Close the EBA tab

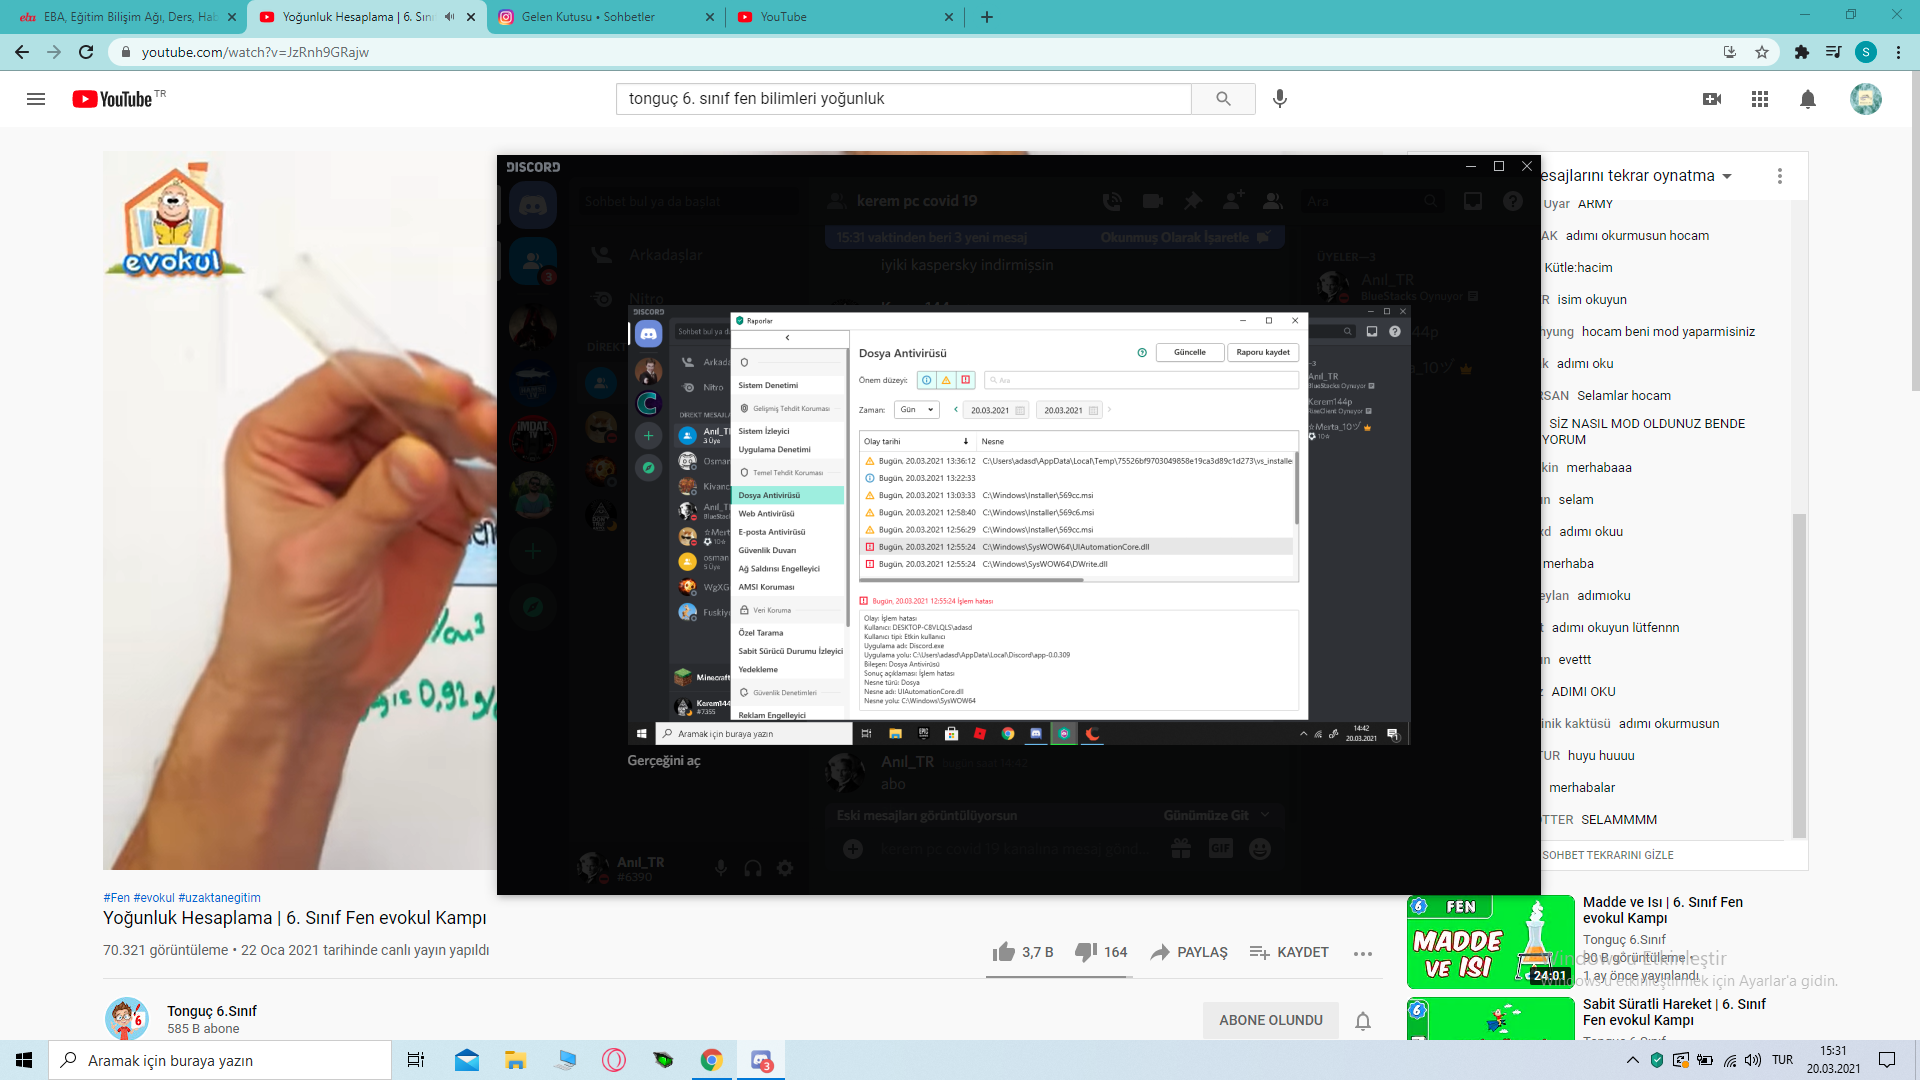[x=232, y=17]
